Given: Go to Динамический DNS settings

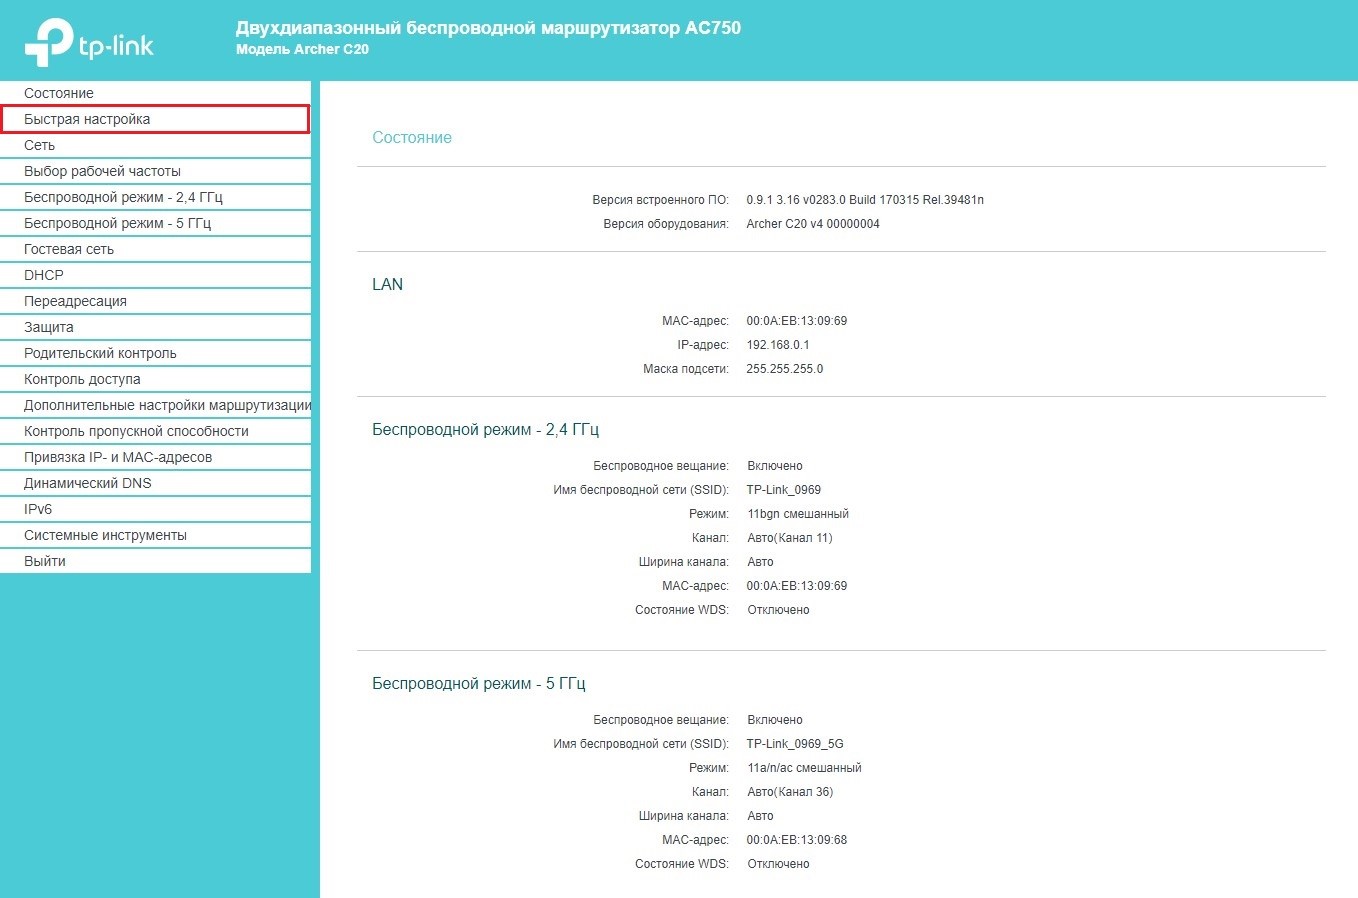Looking at the screenshot, I should [88, 483].
